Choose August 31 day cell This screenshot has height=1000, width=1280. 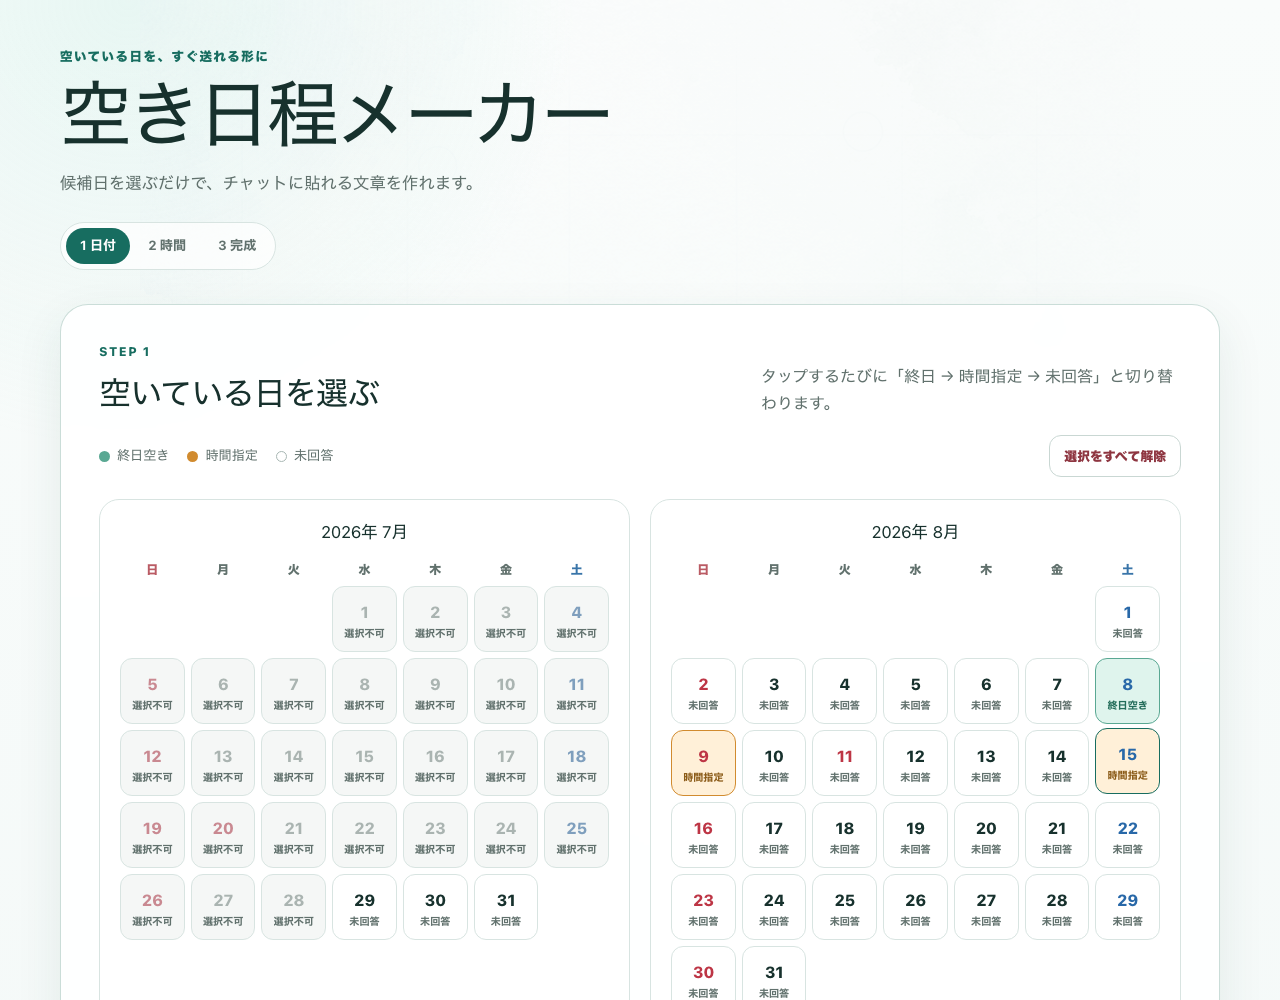point(774,974)
